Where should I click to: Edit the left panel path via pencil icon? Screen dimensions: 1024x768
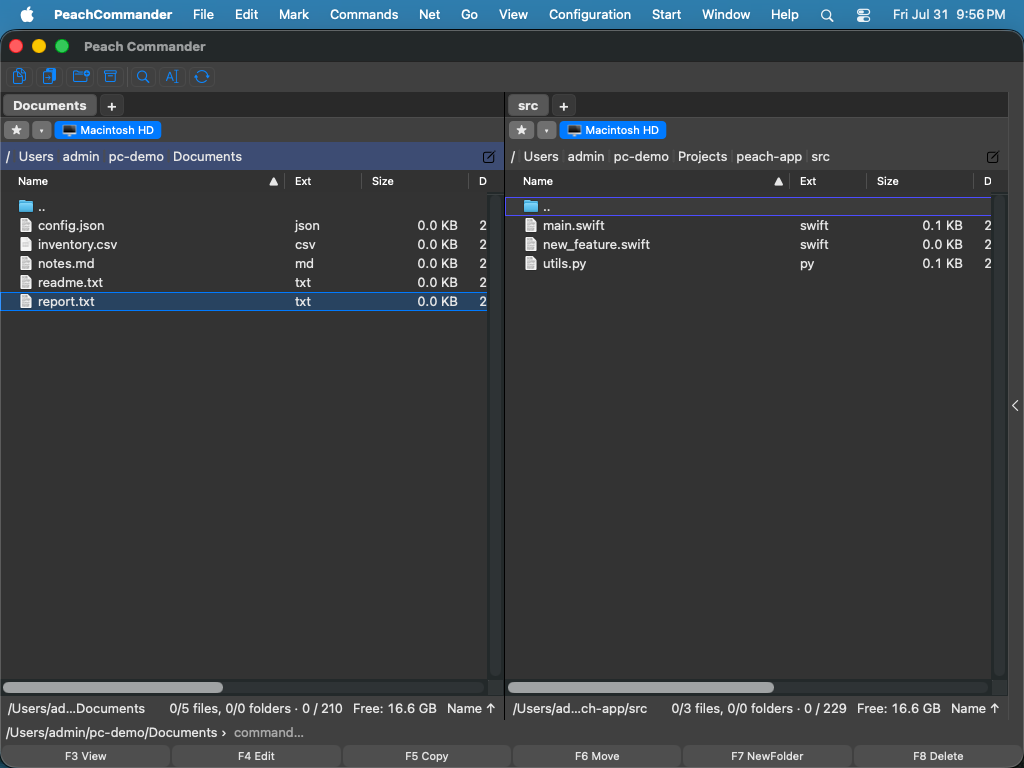pyautogui.click(x=488, y=157)
